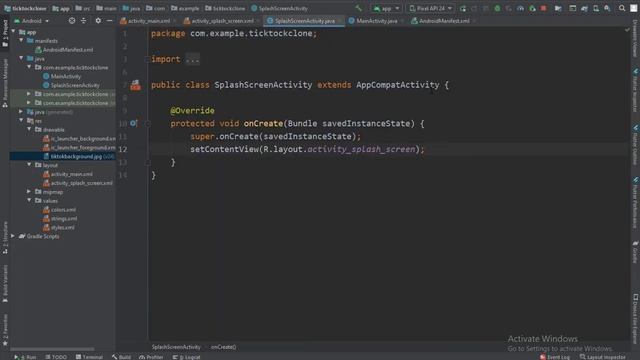This screenshot has width=640, height=360.
Task: Collapse the drawable folder
Action: tap(29, 129)
